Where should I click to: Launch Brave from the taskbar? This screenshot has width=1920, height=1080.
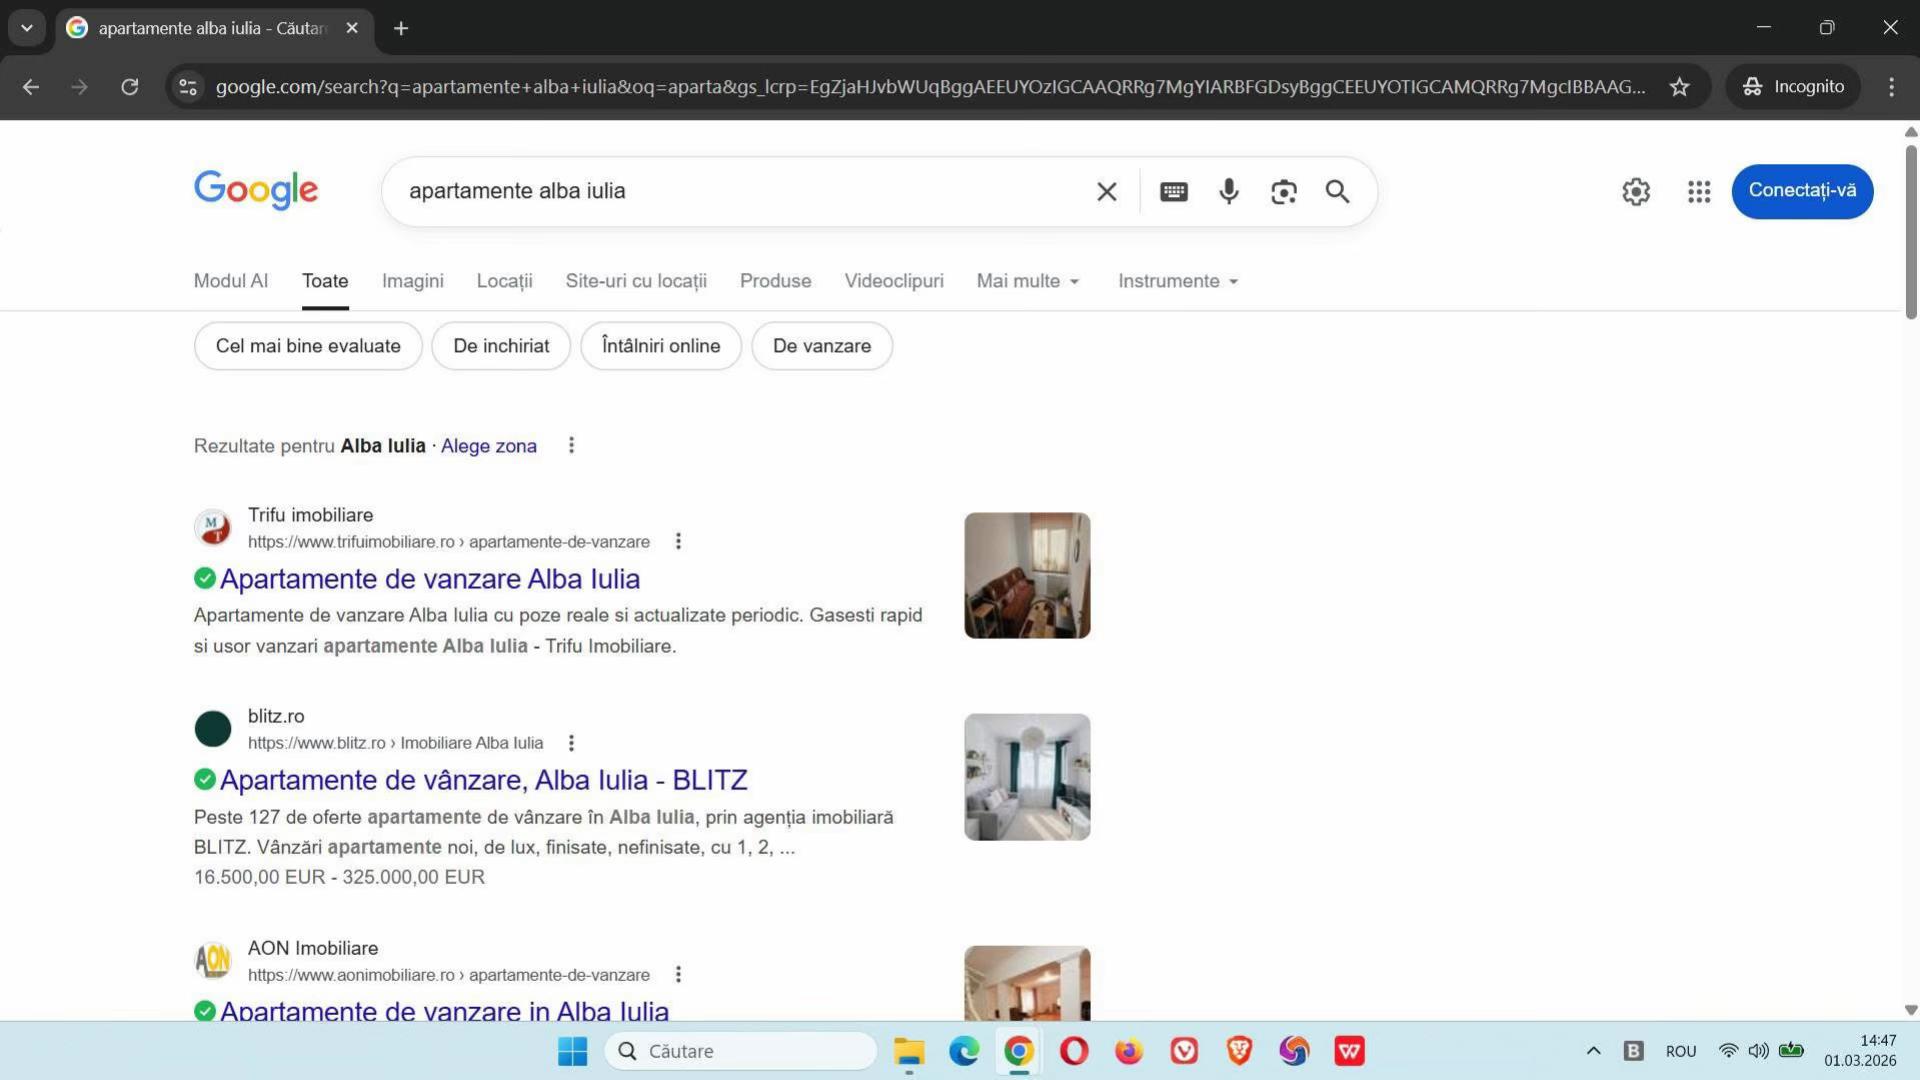1239,1051
